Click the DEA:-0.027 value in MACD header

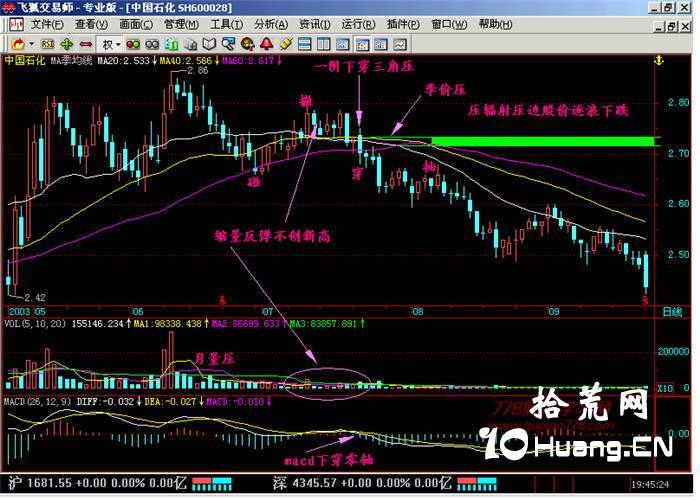(170, 401)
